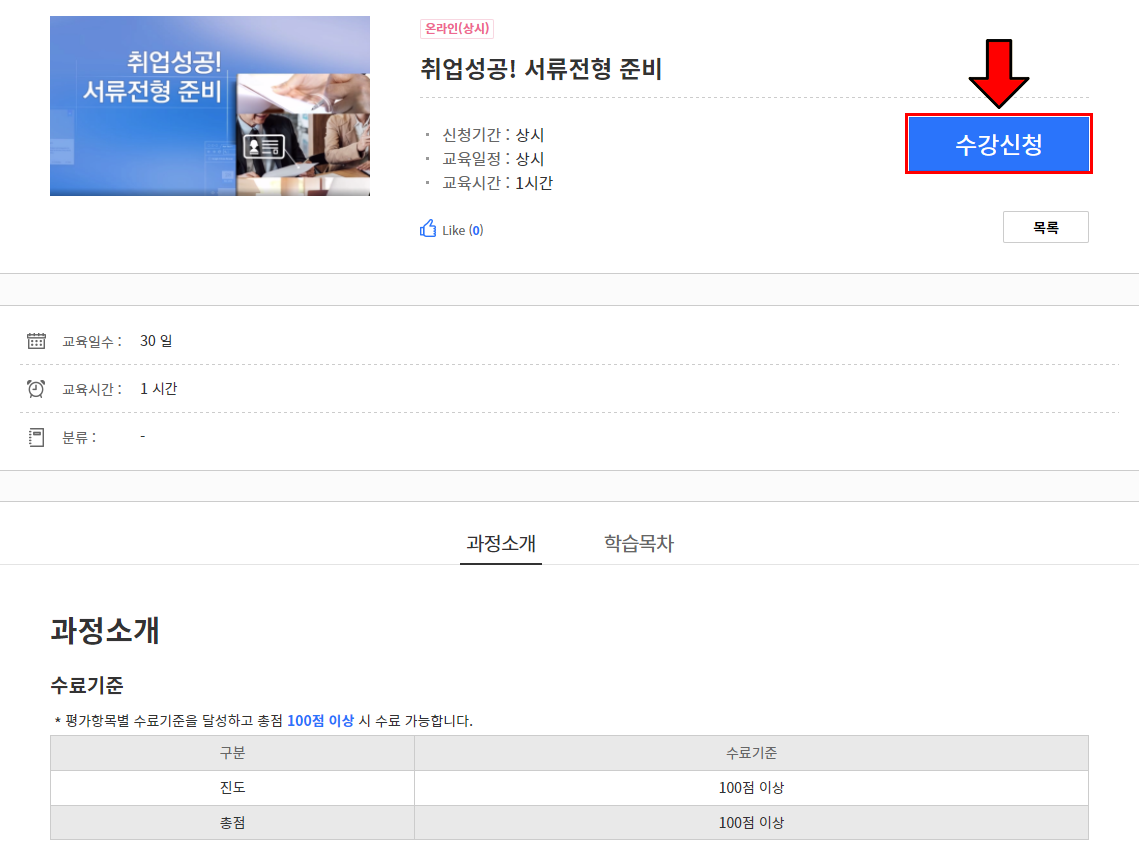1139x851 pixels.
Task: Click the 30 일 value
Action: 156,341
